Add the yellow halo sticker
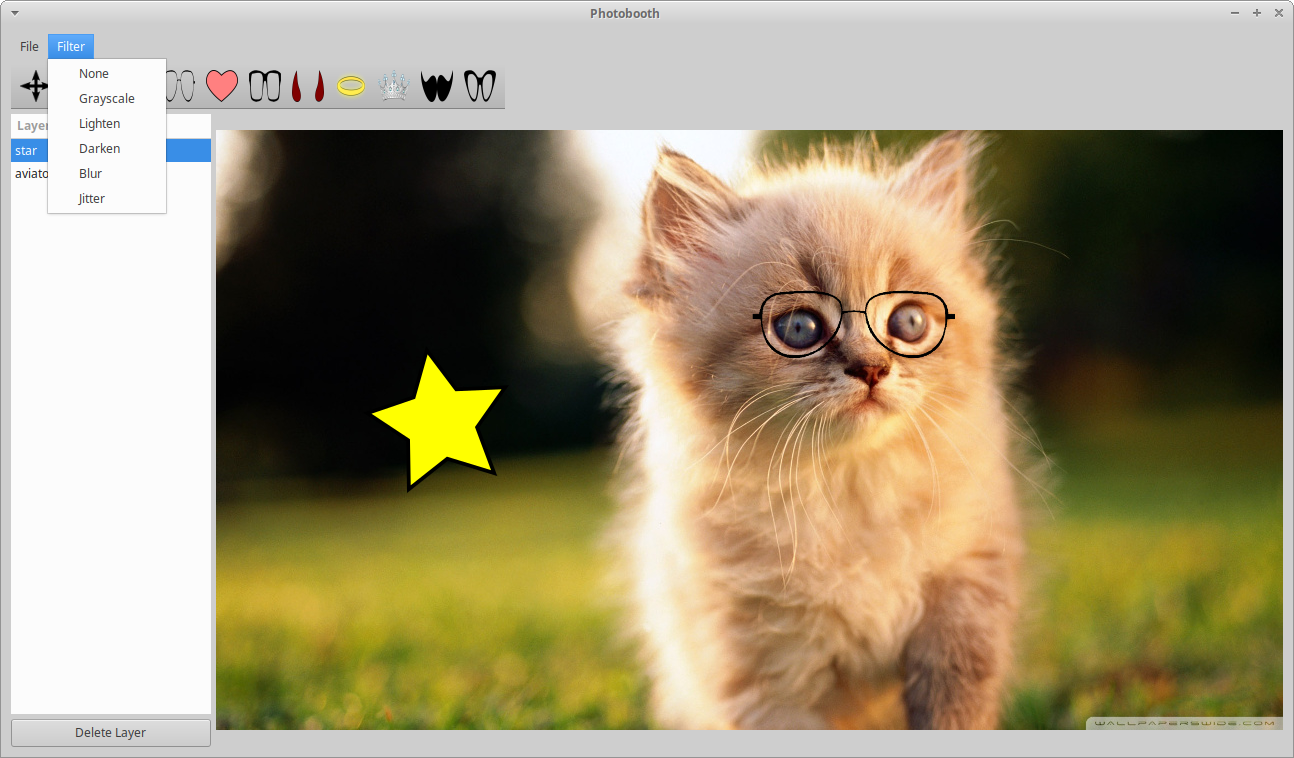Screen dimensions: 1294x758 [351, 86]
